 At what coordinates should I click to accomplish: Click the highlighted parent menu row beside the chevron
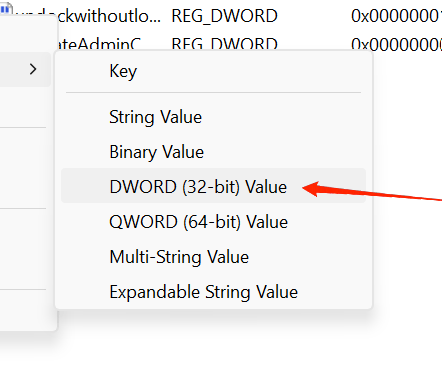[x=25, y=69]
